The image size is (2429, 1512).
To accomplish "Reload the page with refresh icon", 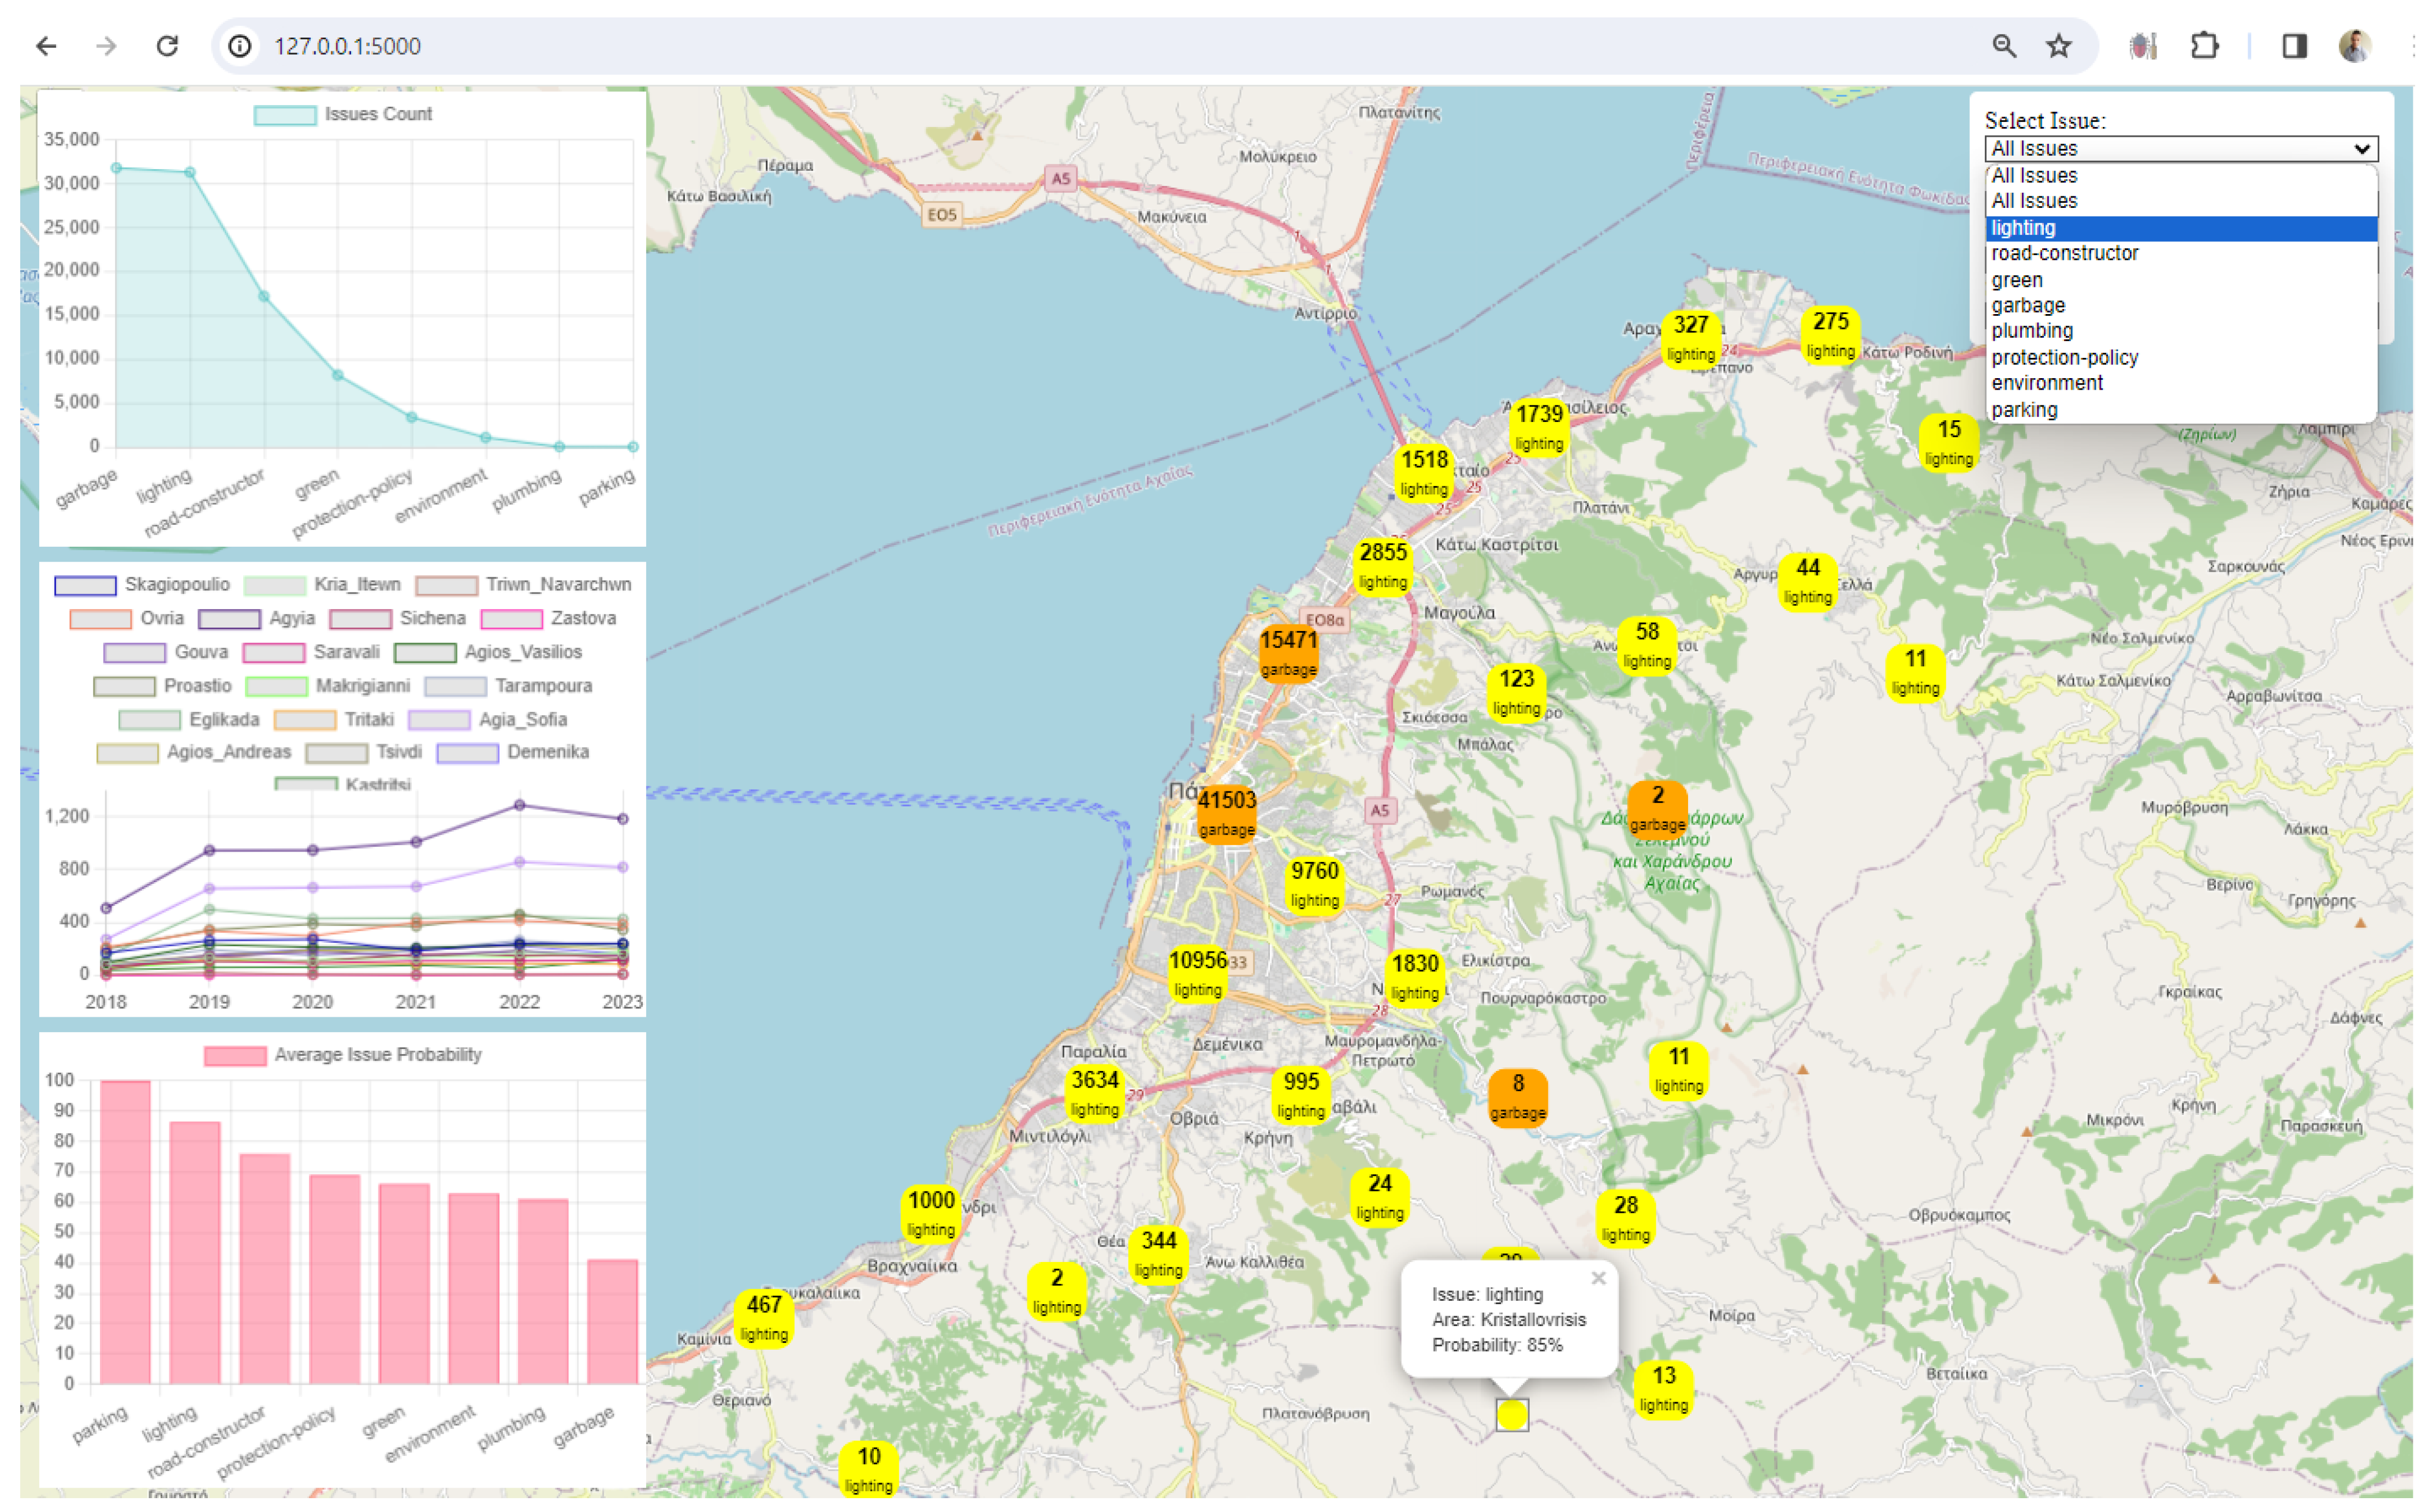I will click(x=167, y=46).
